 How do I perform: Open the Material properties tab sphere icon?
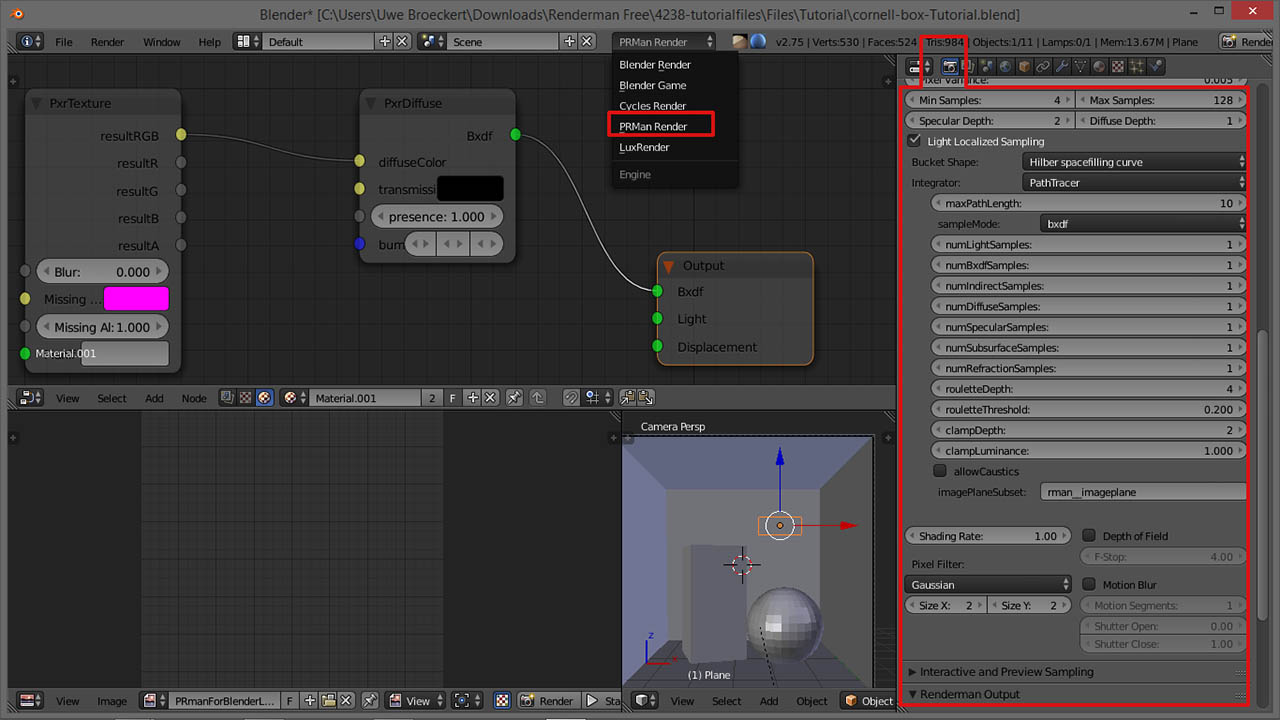[x=1098, y=66]
